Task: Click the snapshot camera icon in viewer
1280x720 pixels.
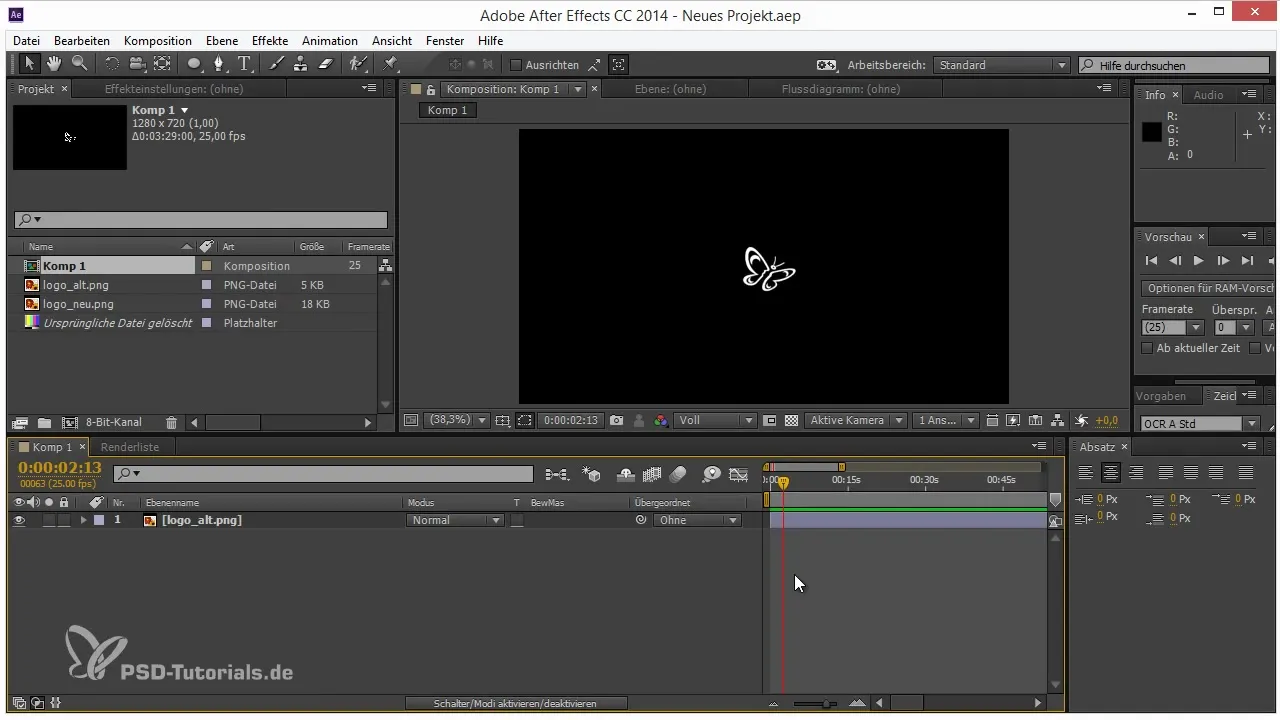Action: coord(617,421)
